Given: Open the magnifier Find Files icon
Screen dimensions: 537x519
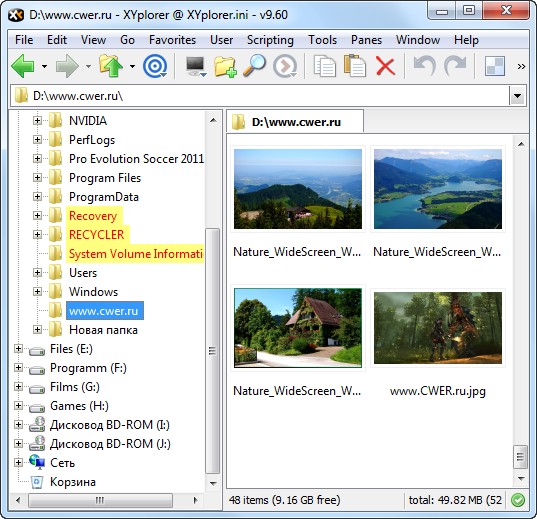Looking at the screenshot, I should (x=254, y=65).
